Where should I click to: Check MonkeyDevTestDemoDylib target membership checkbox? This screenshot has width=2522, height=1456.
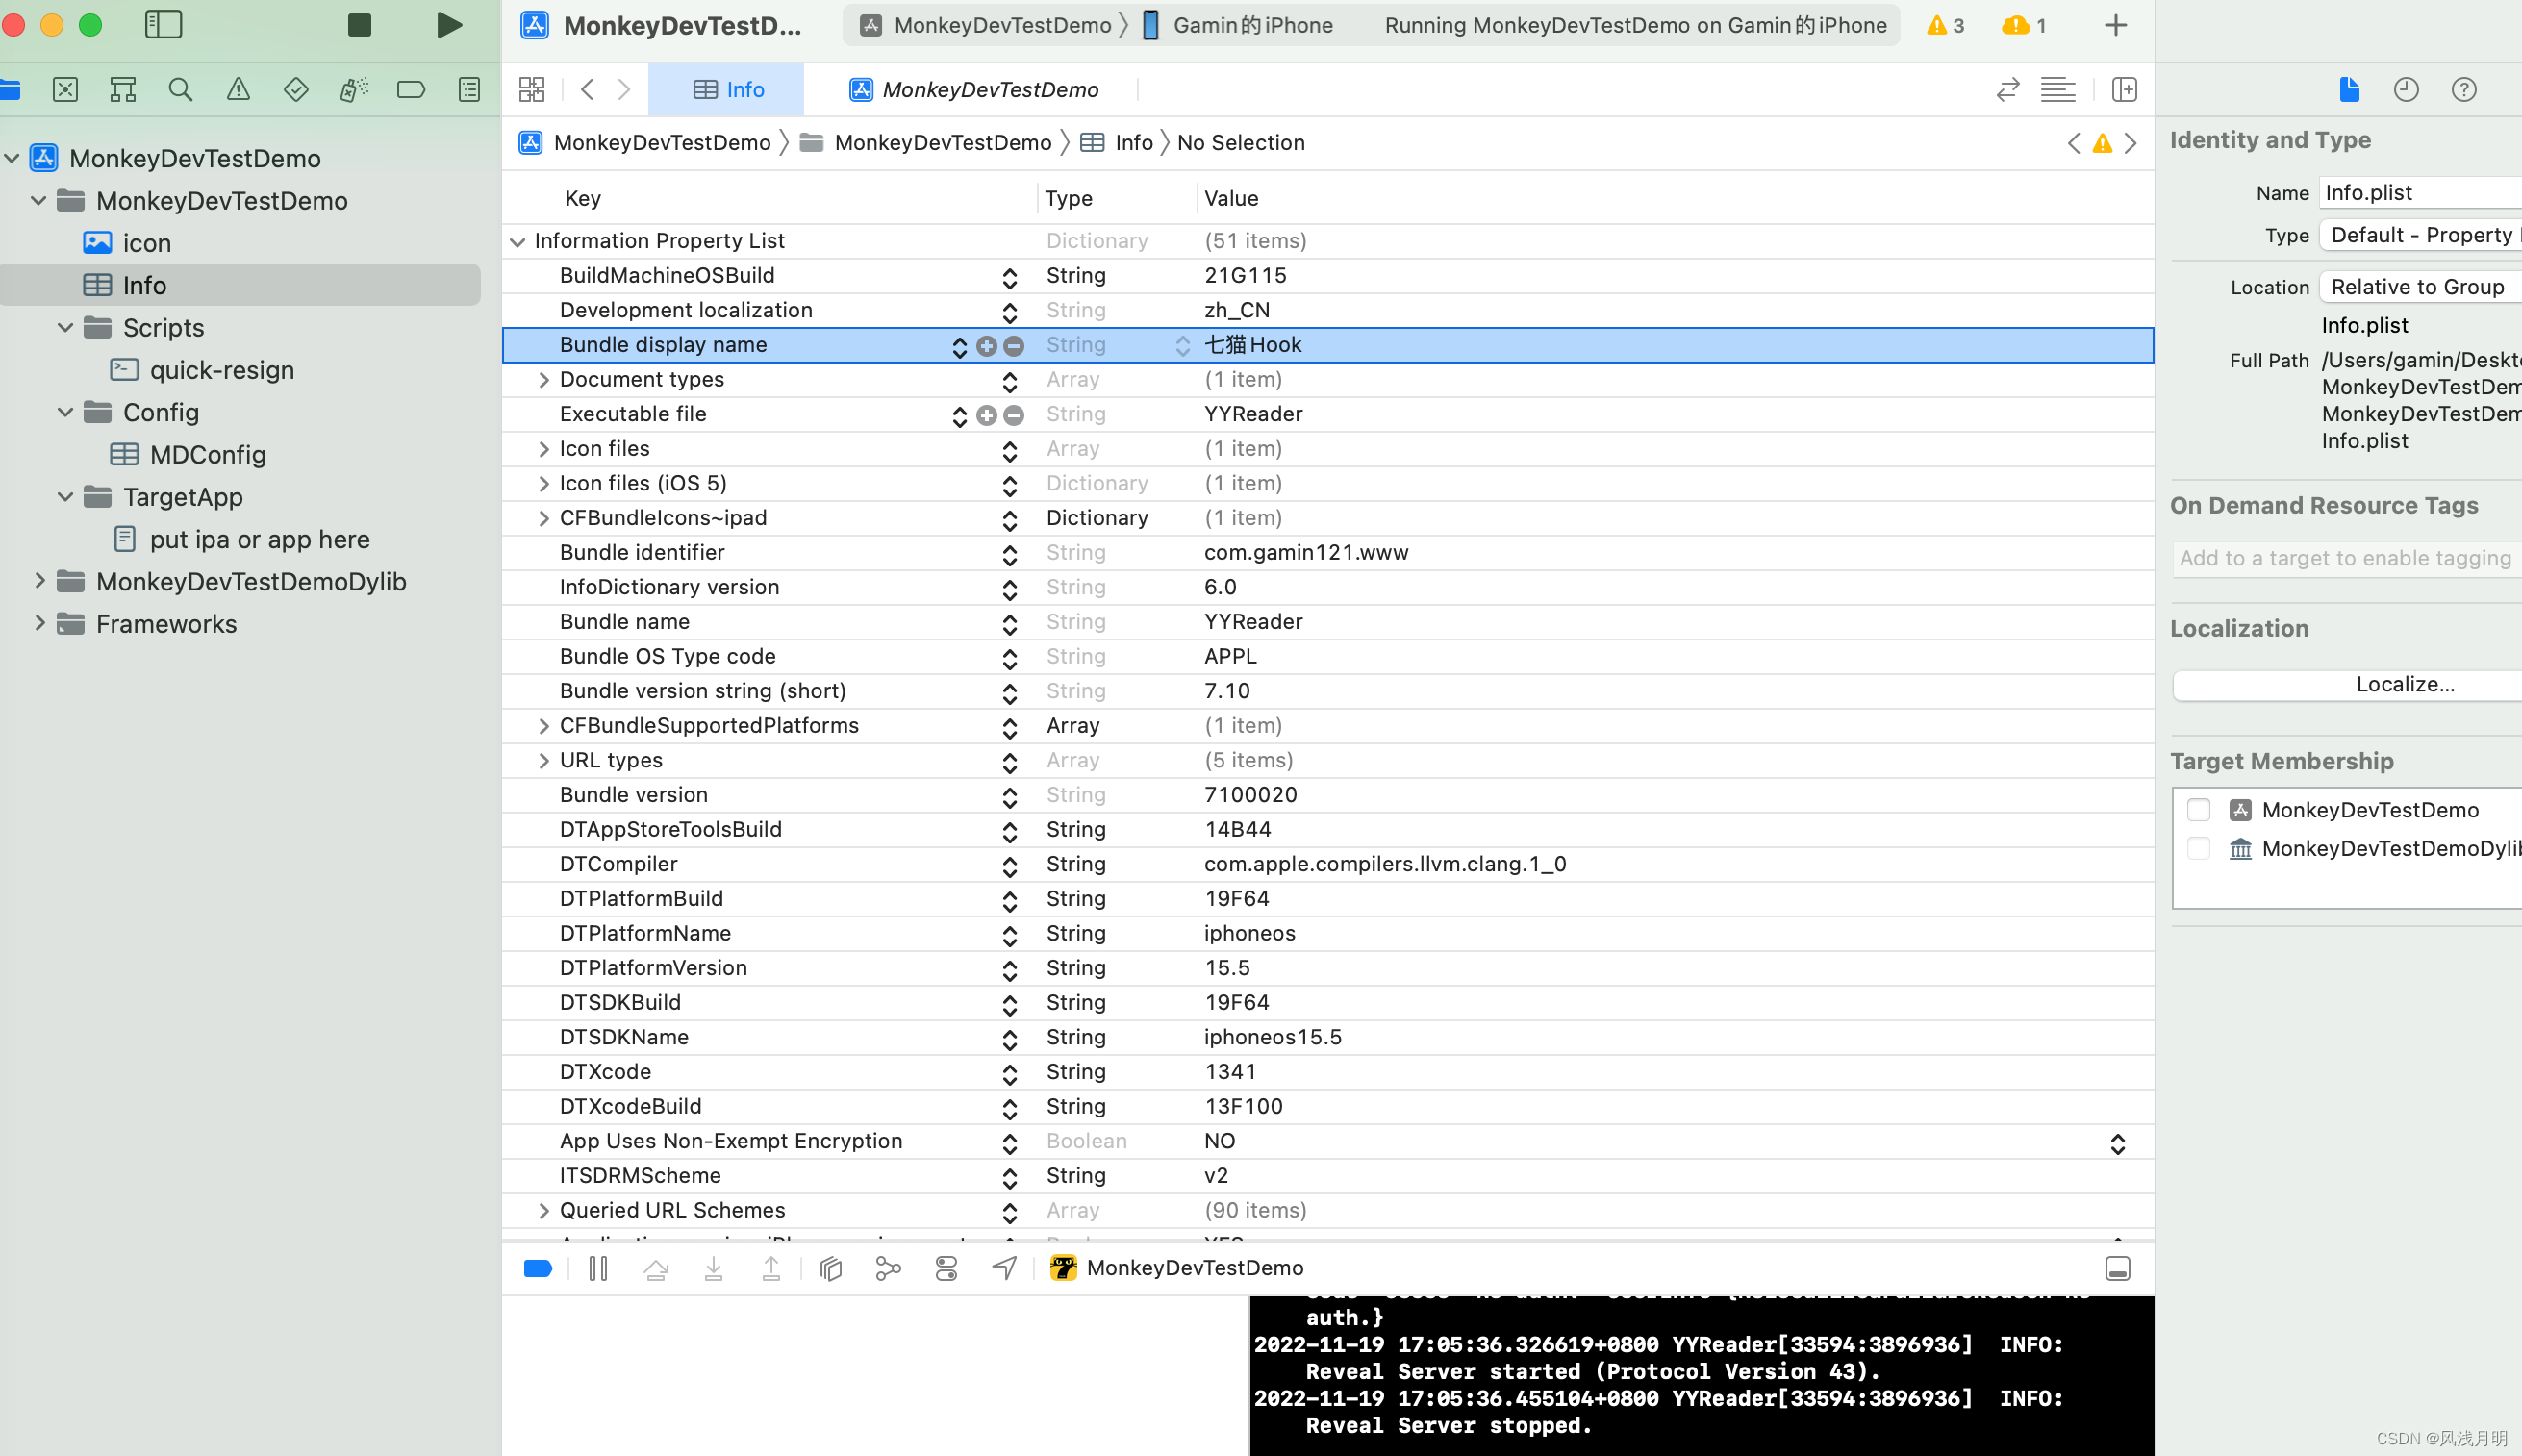point(2198,848)
